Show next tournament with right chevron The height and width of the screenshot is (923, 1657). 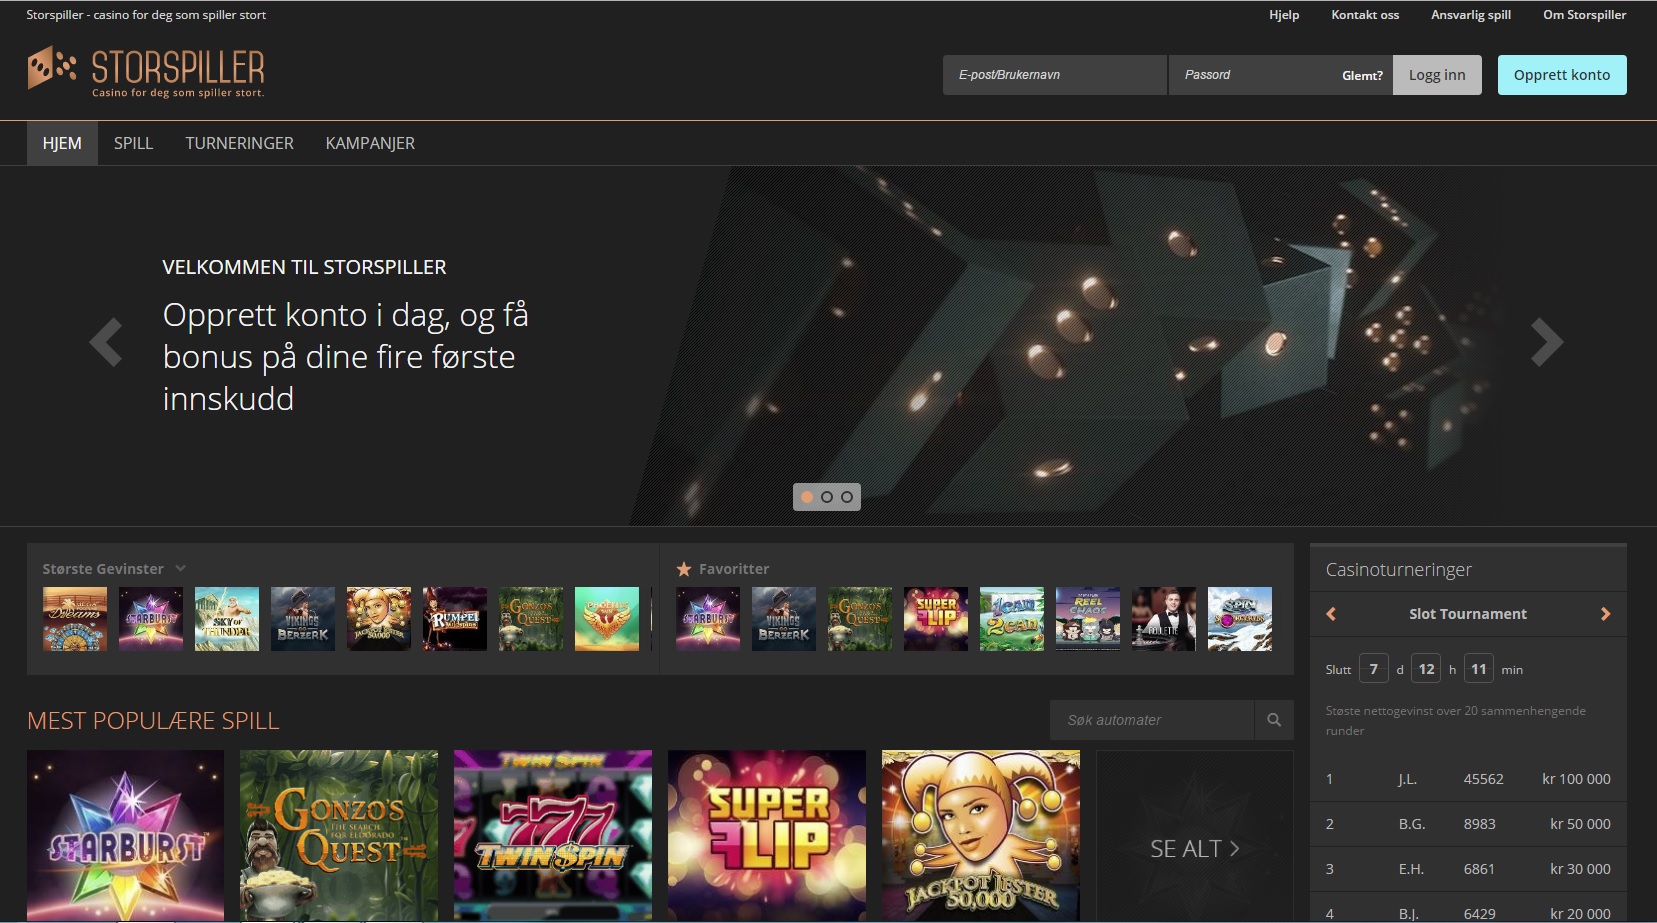(1605, 614)
